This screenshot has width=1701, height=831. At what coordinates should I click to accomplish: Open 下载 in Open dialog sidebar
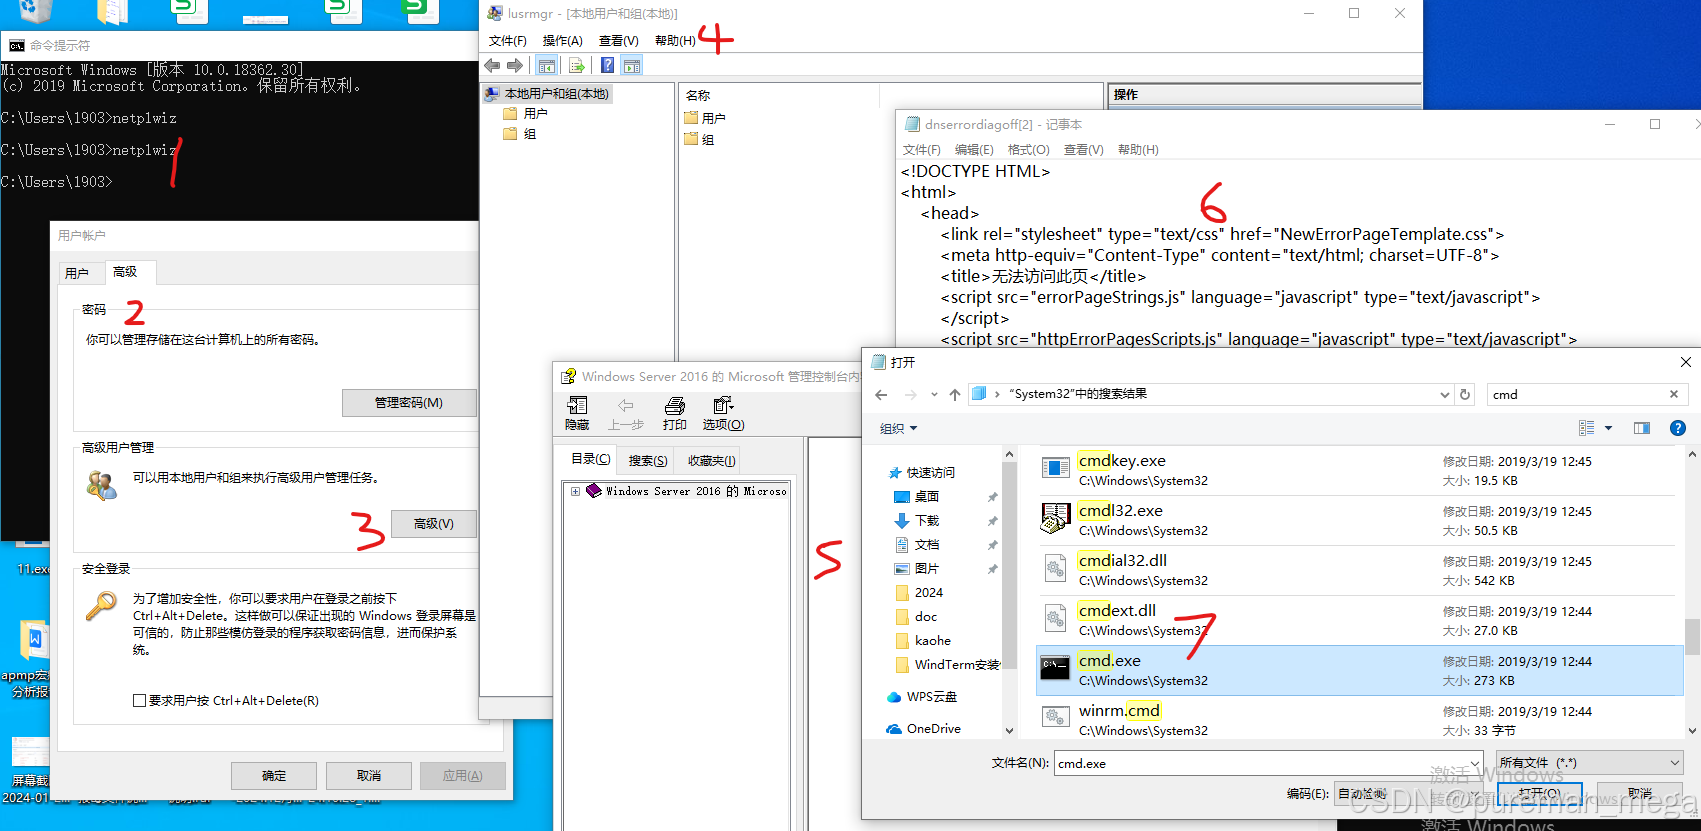[x=917, y=521]
